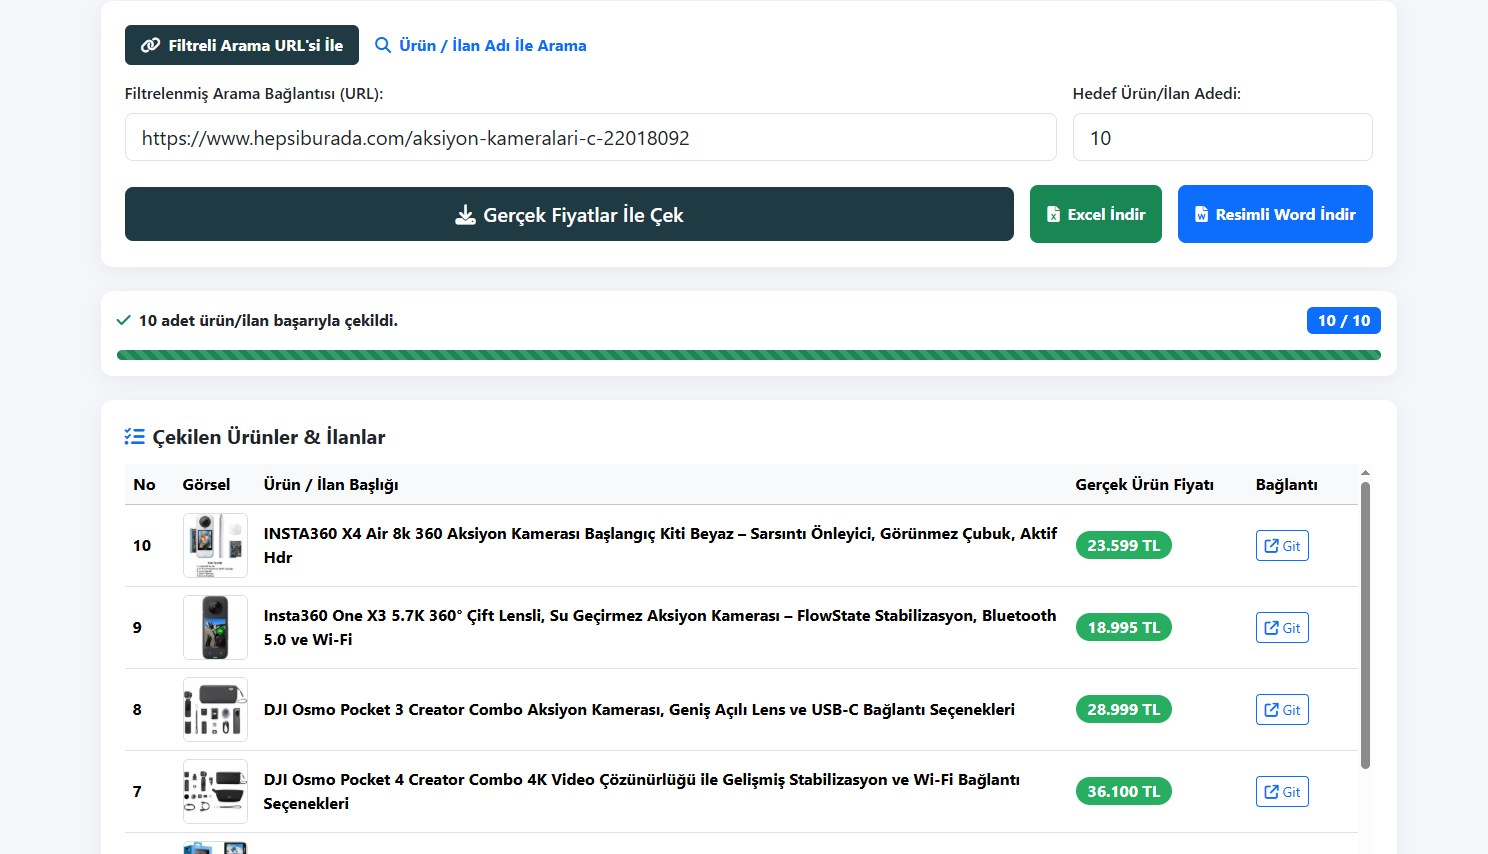Click INSTA360 X4 Air product thumbnail
1488x854 pixels.
click(x=215, y=545)
